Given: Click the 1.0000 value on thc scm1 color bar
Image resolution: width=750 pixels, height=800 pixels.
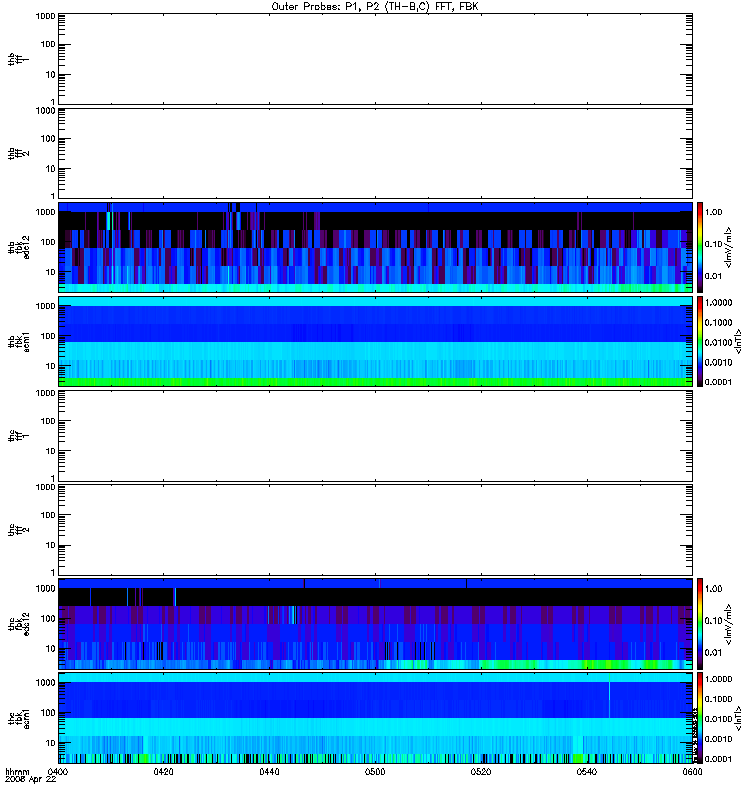Looking at the screenshot, I should coord(718,679).
